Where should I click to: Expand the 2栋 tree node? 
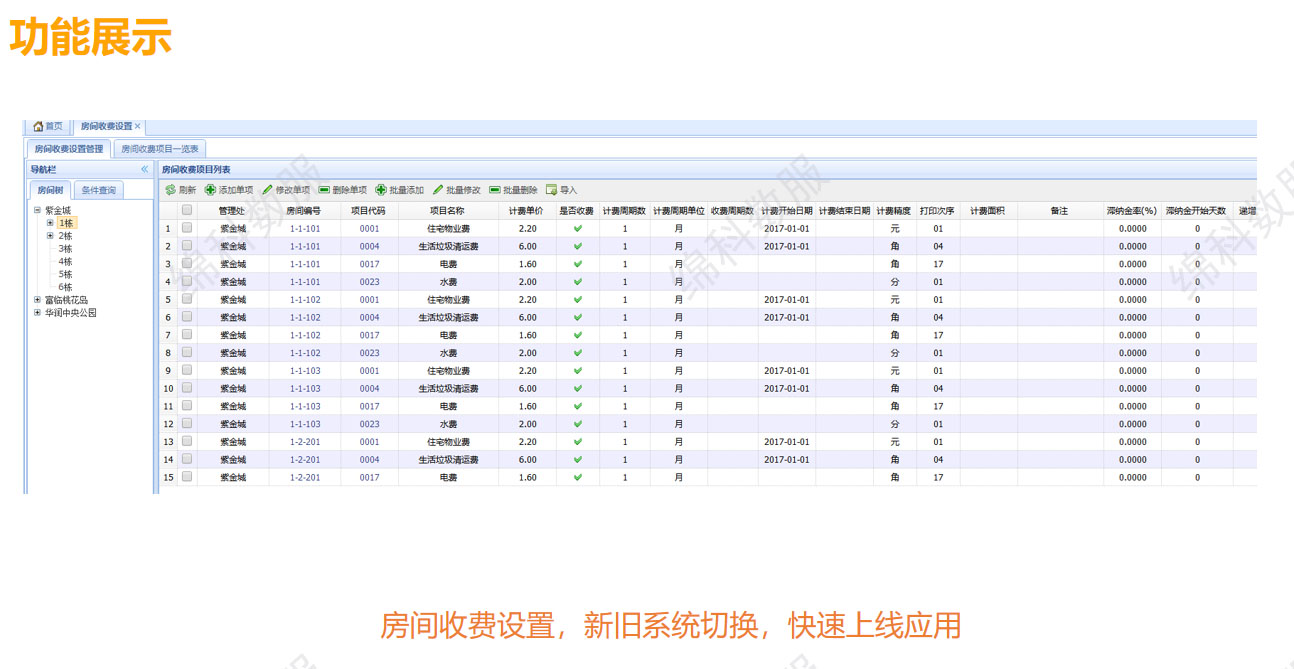[50, 236]
